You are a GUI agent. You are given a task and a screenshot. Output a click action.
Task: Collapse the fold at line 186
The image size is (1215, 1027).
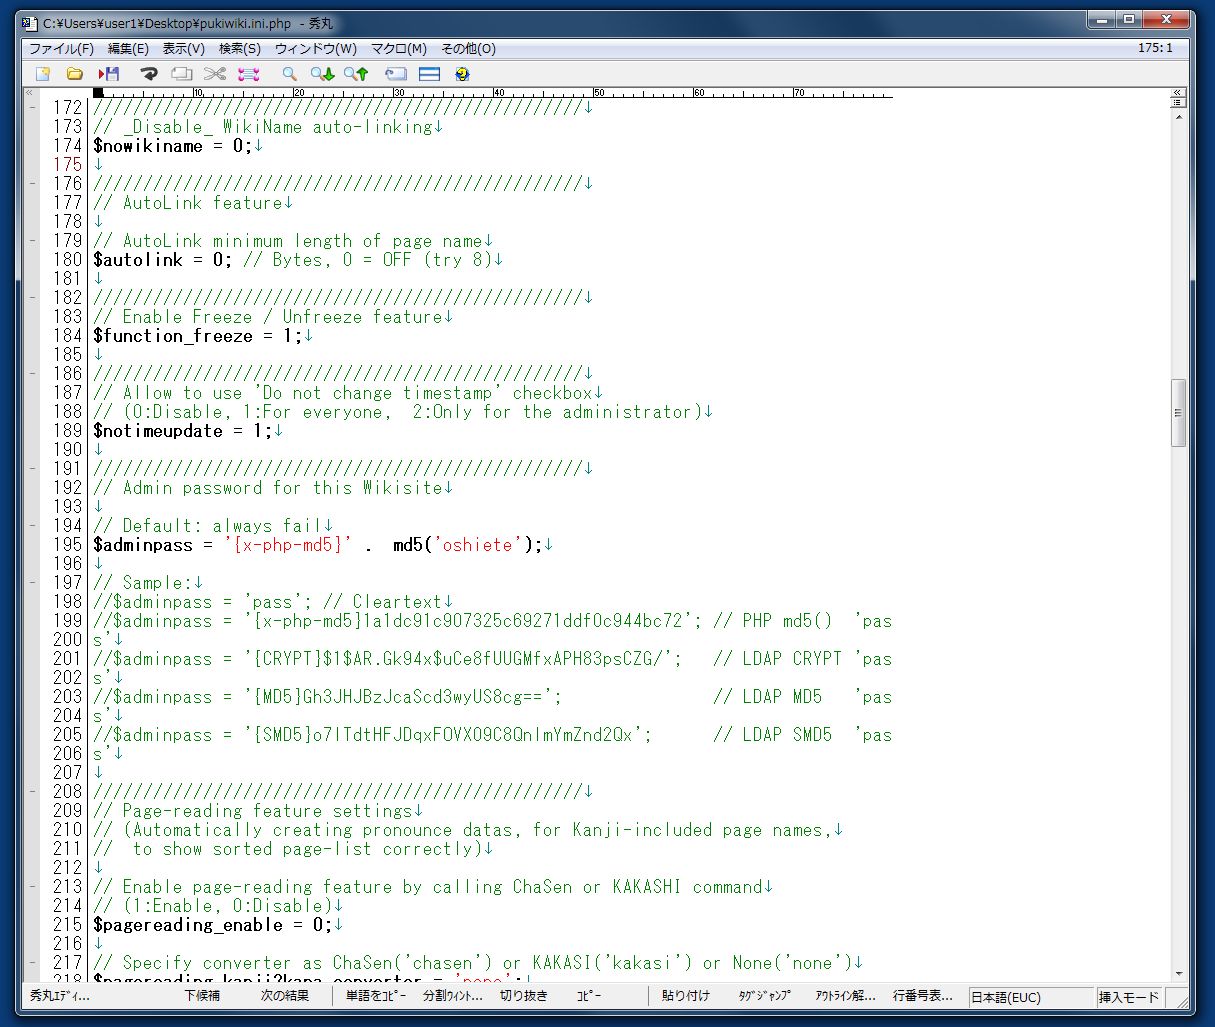[x=32, y=373]
